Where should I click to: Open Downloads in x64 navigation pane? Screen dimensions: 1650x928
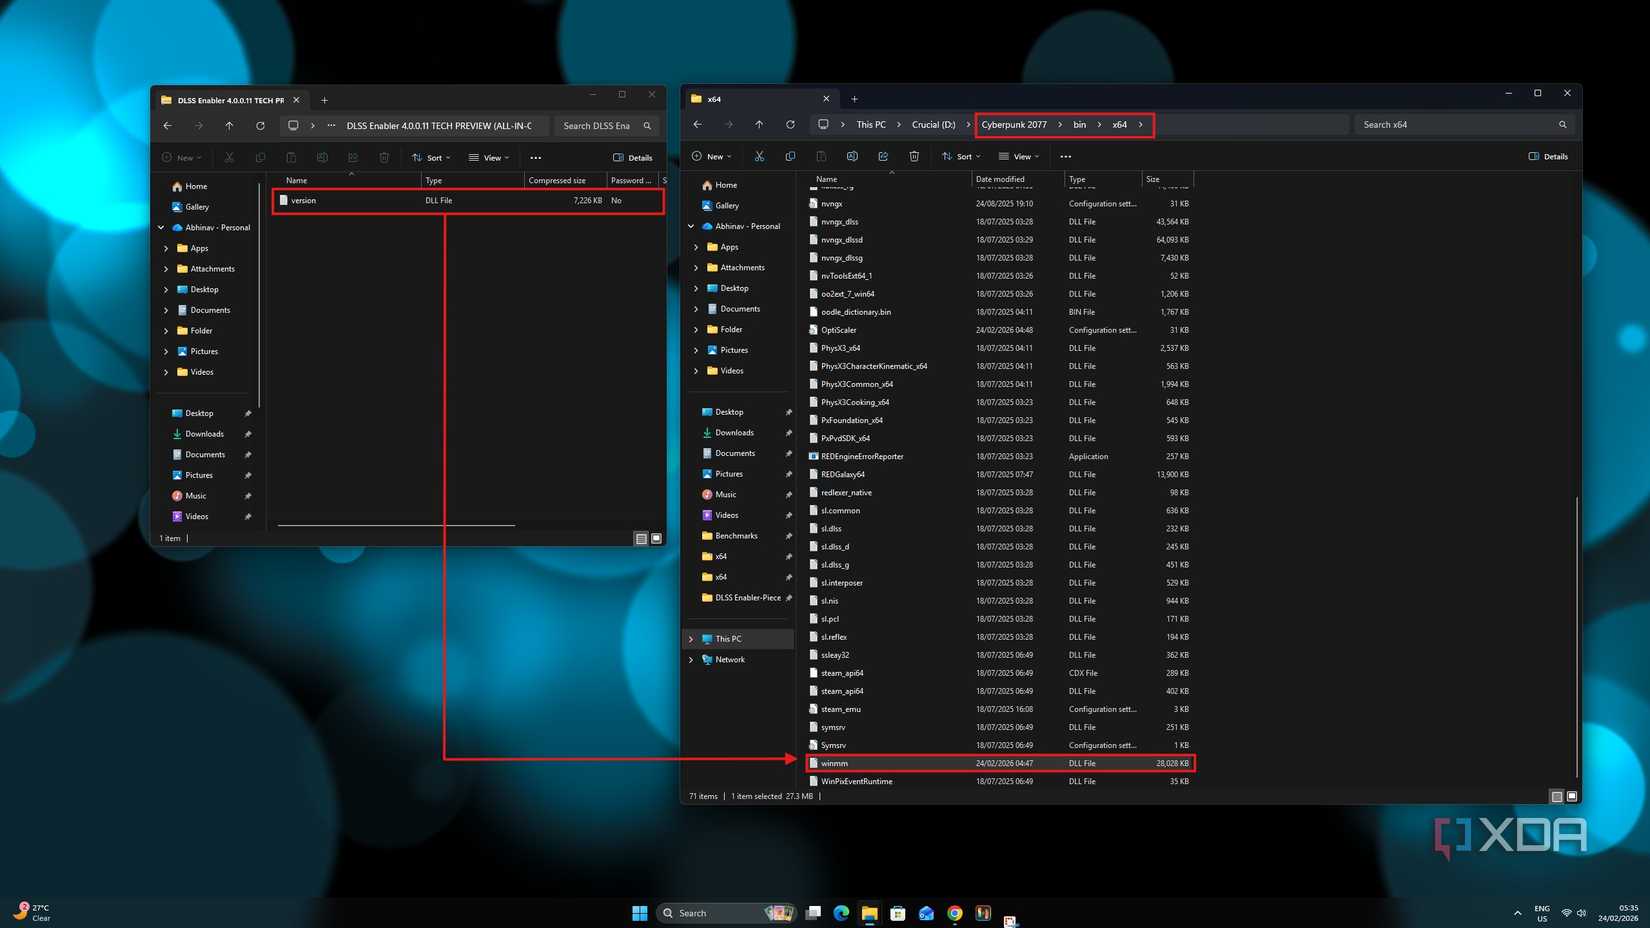(735, 433)
